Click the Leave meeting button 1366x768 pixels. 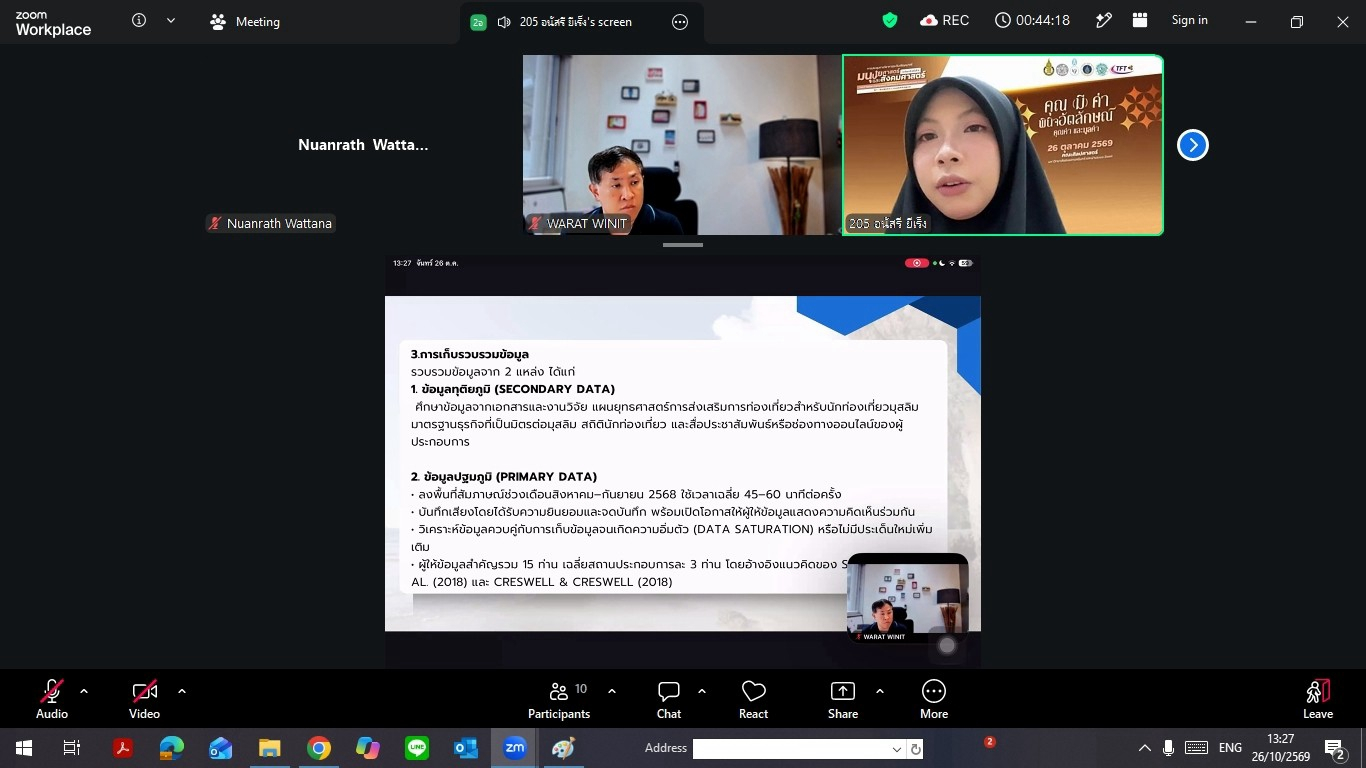(x=1318, y=699)
